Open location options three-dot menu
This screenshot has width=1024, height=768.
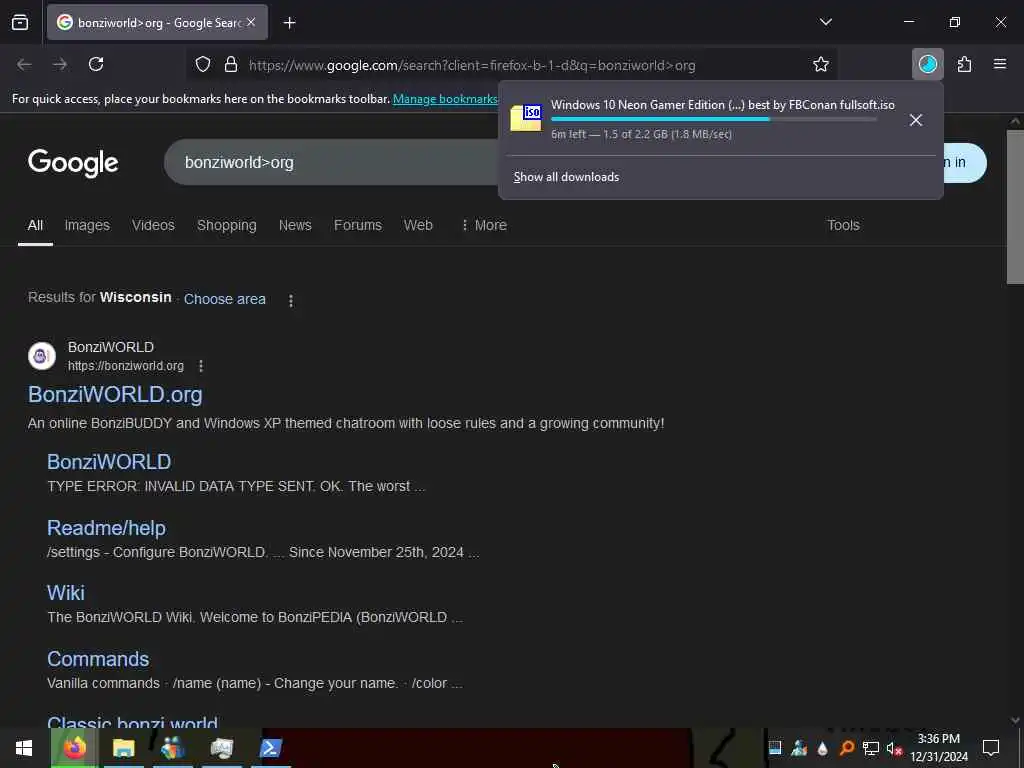coord(291,300)
